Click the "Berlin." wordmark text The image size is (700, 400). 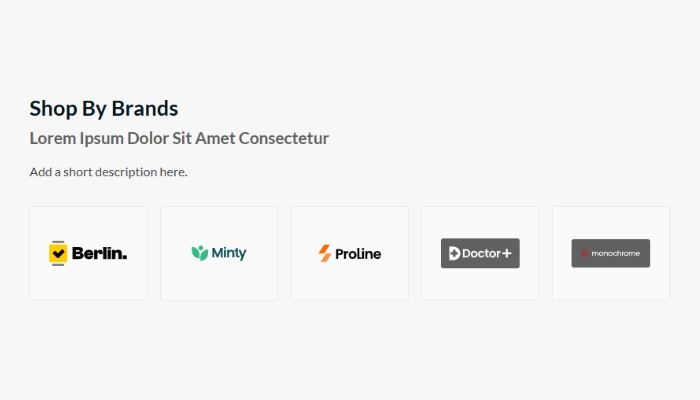click(x=99, y=253)
